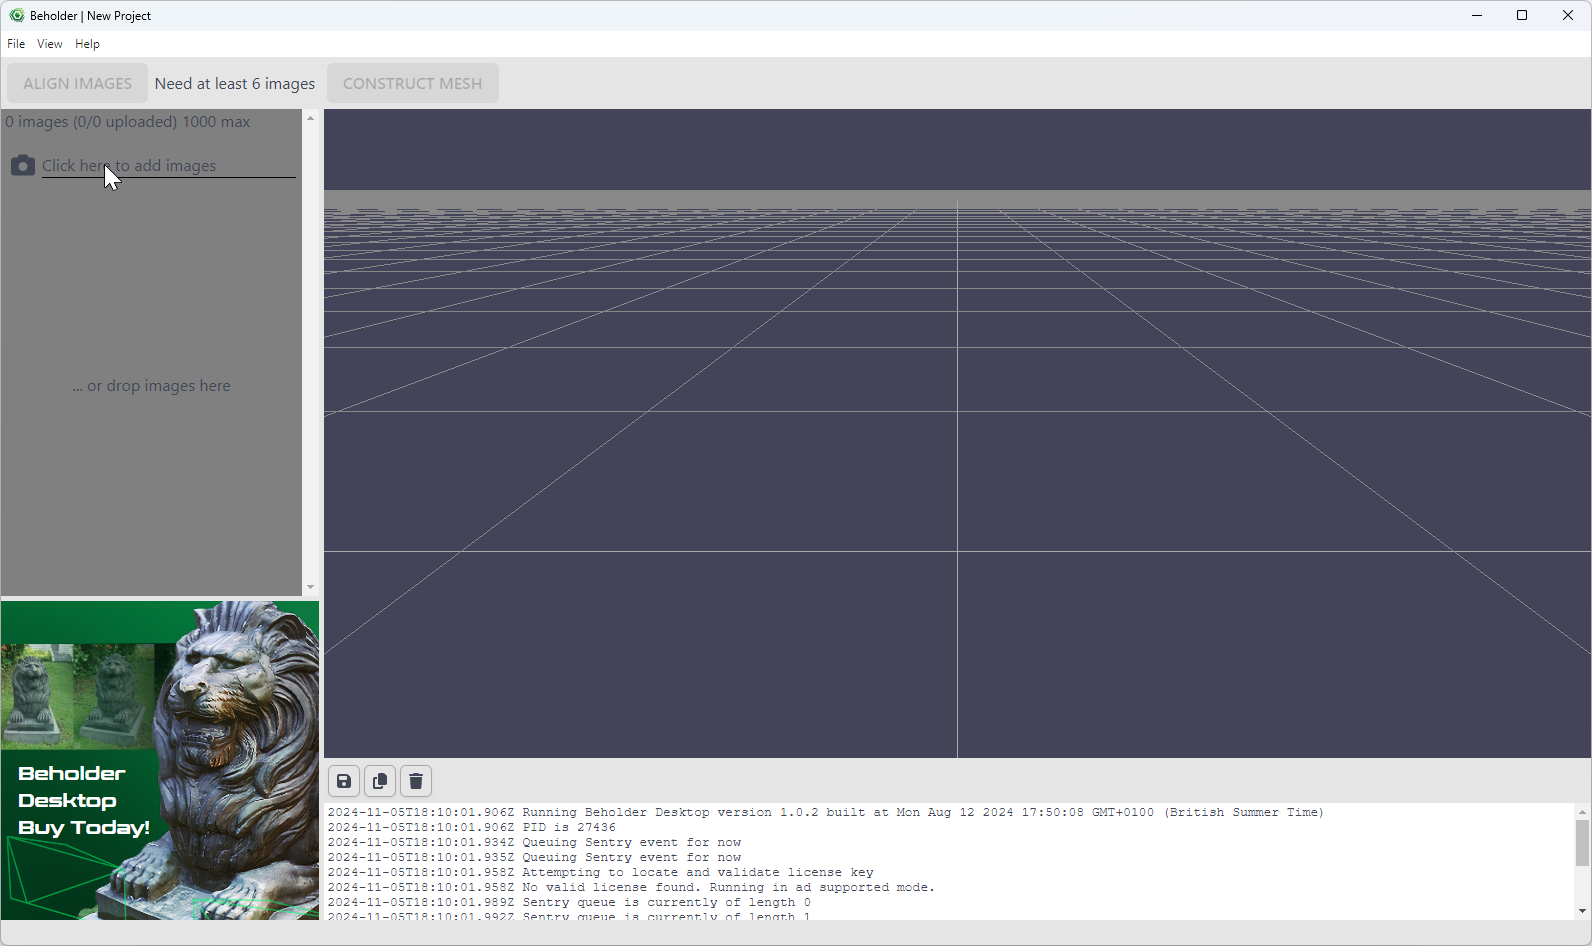Click the Beholder app icon in title bar
The height and width of the screenshot is (946, 1592).
click(16, 16)
